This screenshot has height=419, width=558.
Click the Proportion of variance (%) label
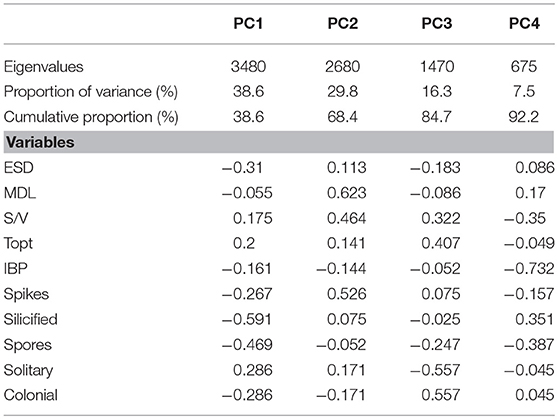(x=91, y=92)
